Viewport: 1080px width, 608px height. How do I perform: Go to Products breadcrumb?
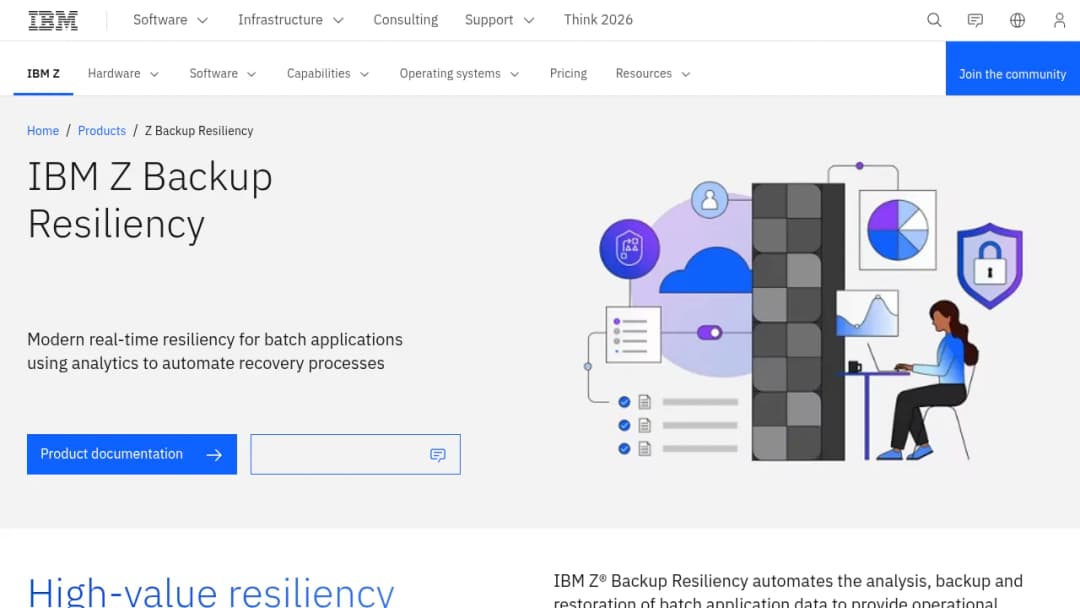click(102, 131)
